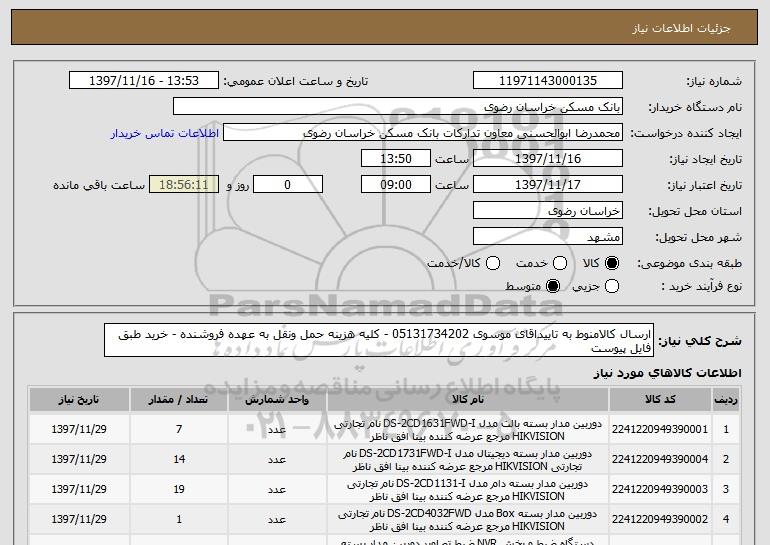The height and width of the screenshot is (545, 770).
Task: Click the request creator name field
Action: coord(423,133)
